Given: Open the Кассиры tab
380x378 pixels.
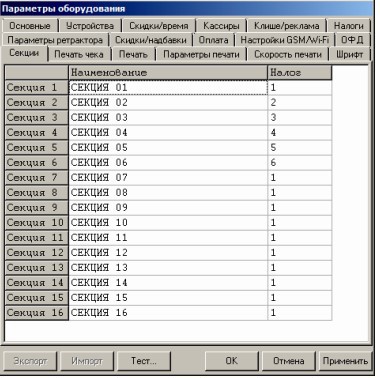Looking at the screenshot, I should coord(221,26).
